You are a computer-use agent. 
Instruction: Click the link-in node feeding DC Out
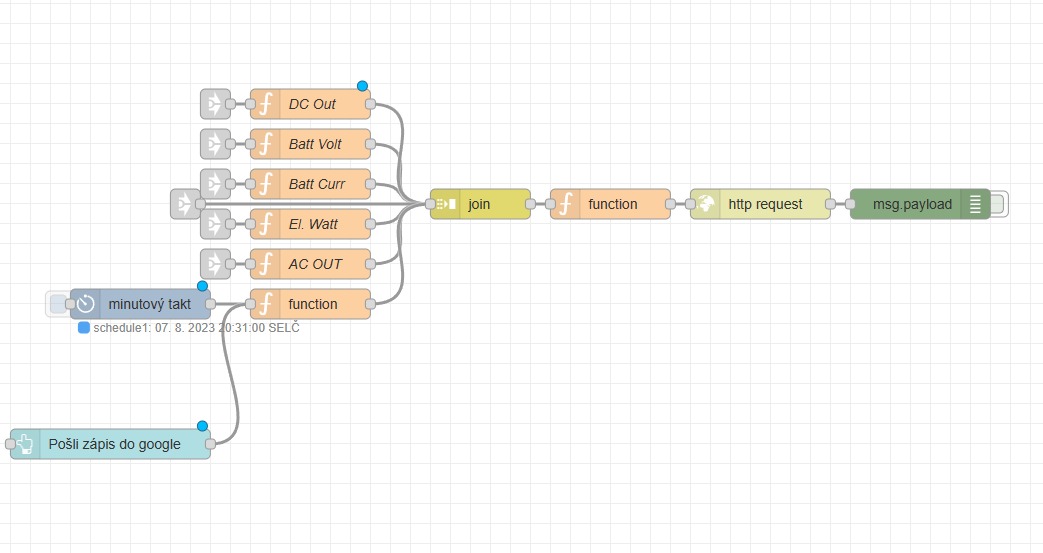tap(216, 104)
